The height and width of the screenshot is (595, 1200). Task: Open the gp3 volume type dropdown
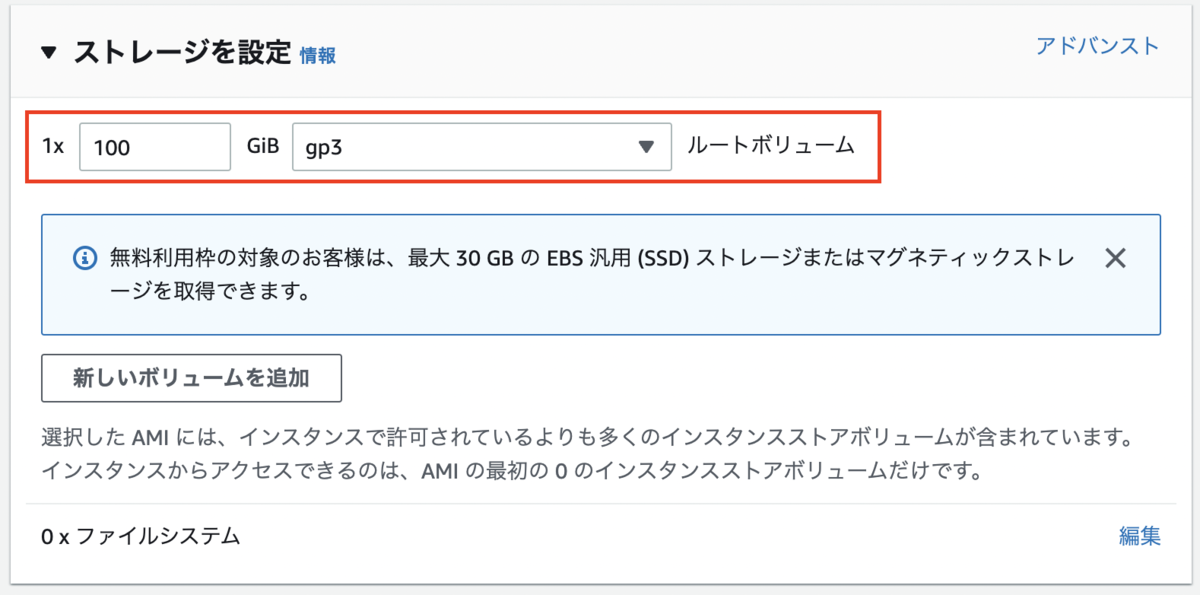482,147
